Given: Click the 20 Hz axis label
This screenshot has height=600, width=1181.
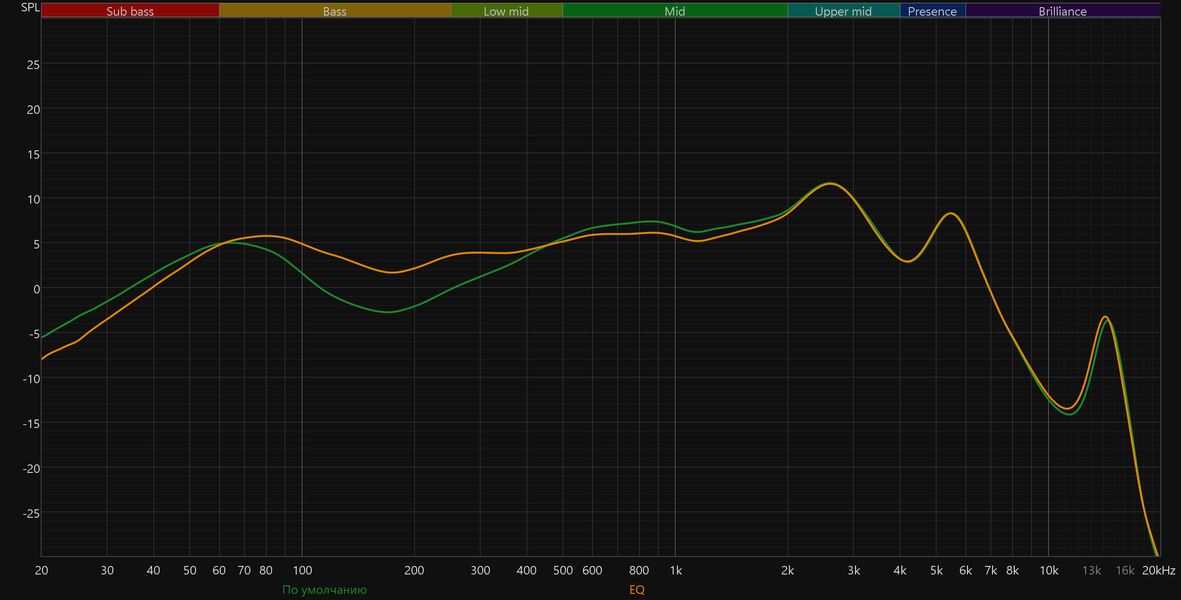Looking at the screenshot, I should (41, 571).
